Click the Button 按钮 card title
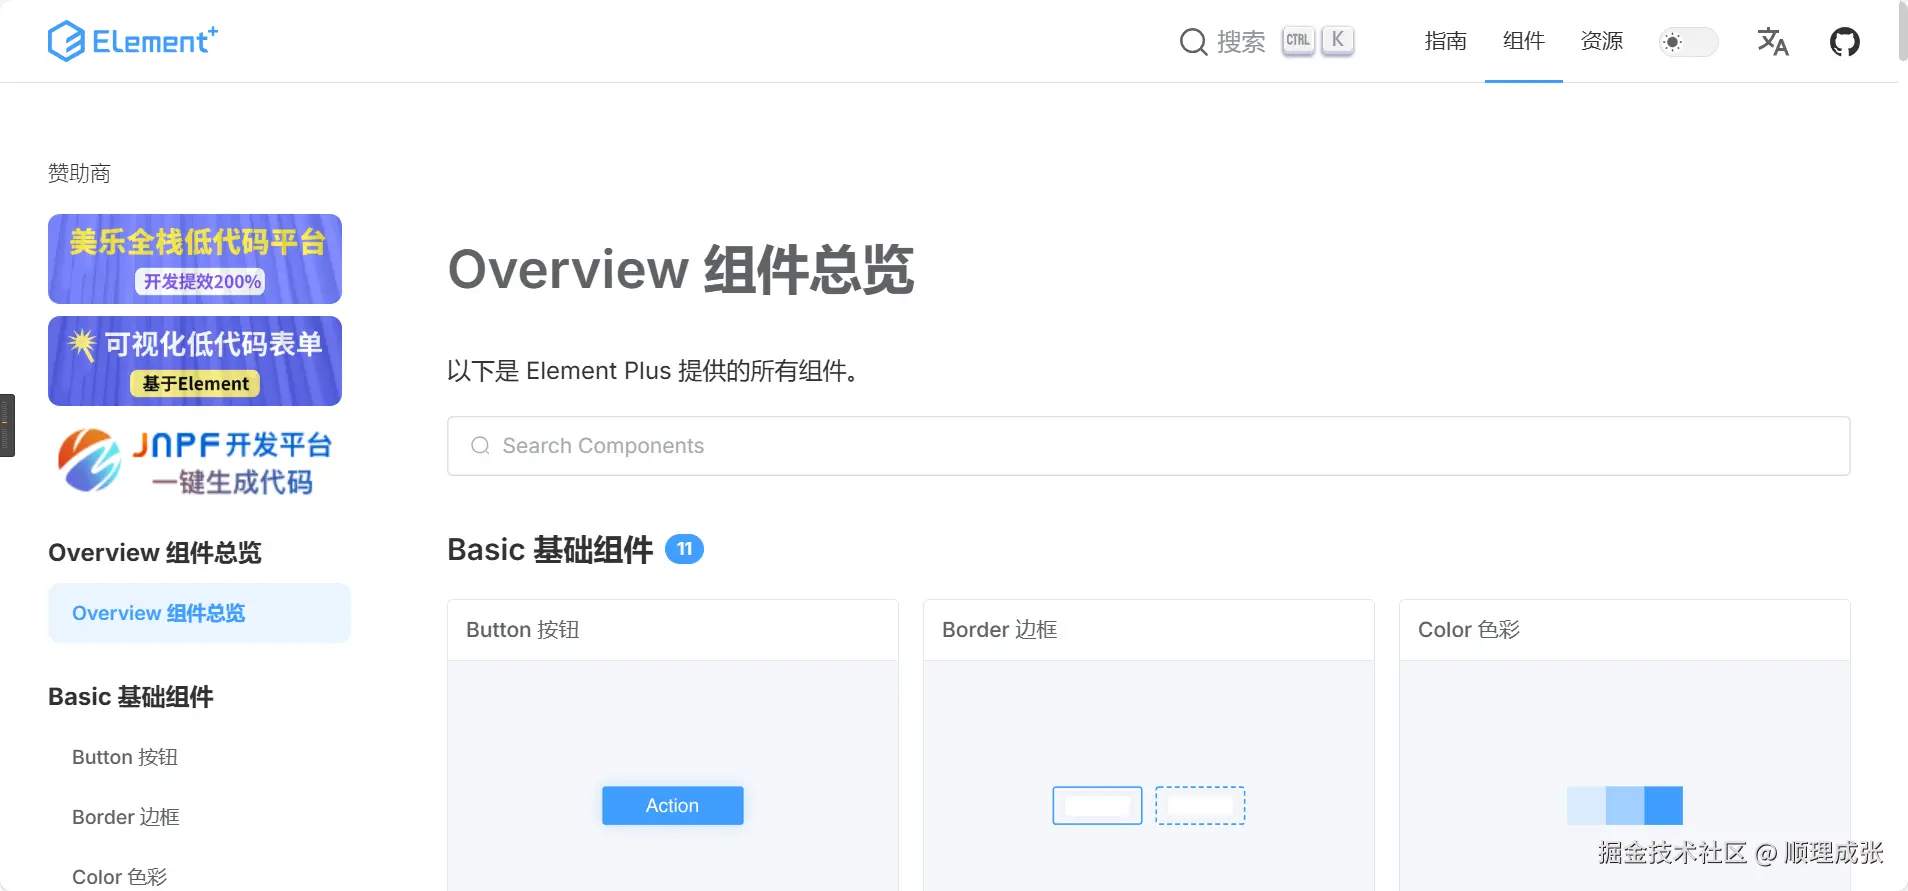 click(523, 630)
